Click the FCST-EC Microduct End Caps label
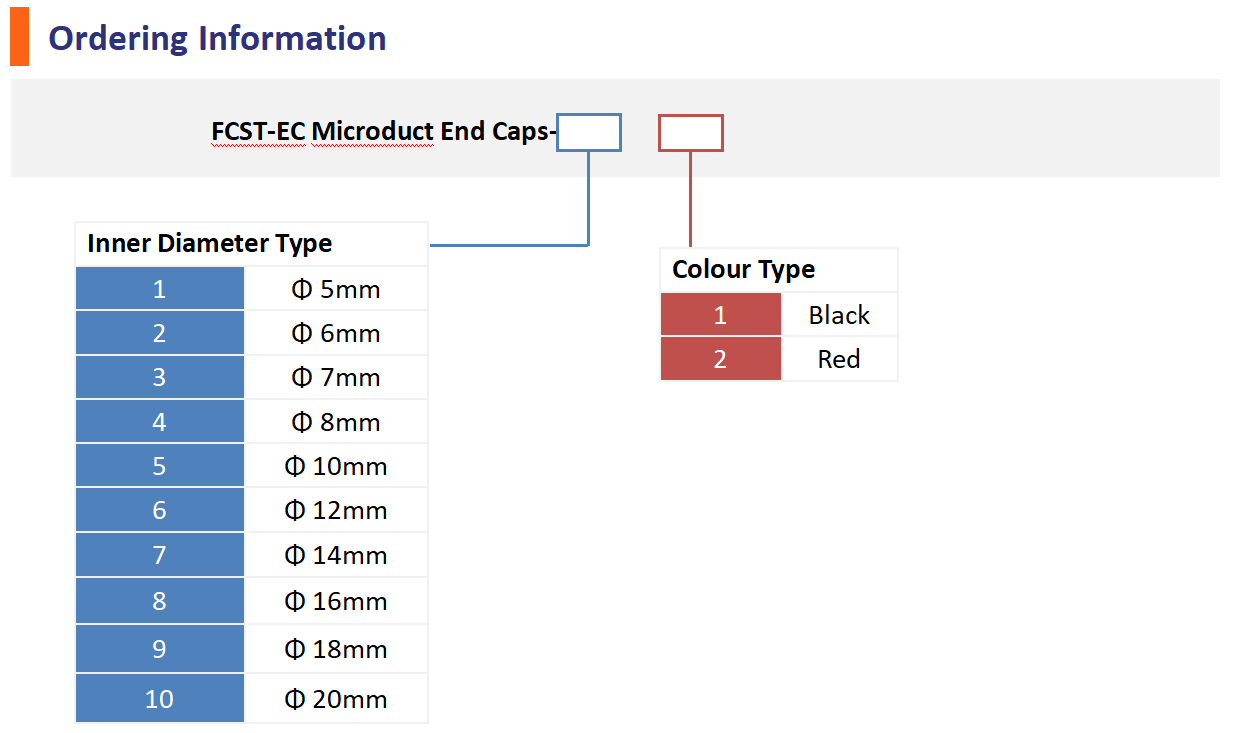The image size is (1233, 733). (x=382, y=131)
